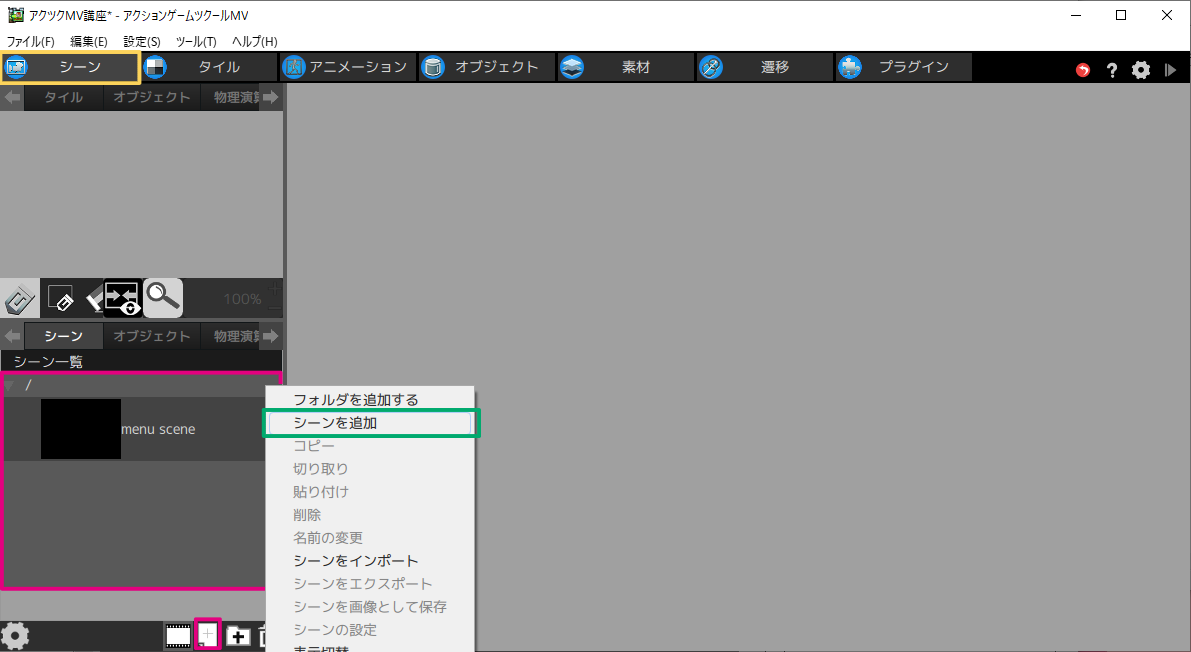
Task: Open settings gear in top-right toolbar
Action: click(1141, 70)
